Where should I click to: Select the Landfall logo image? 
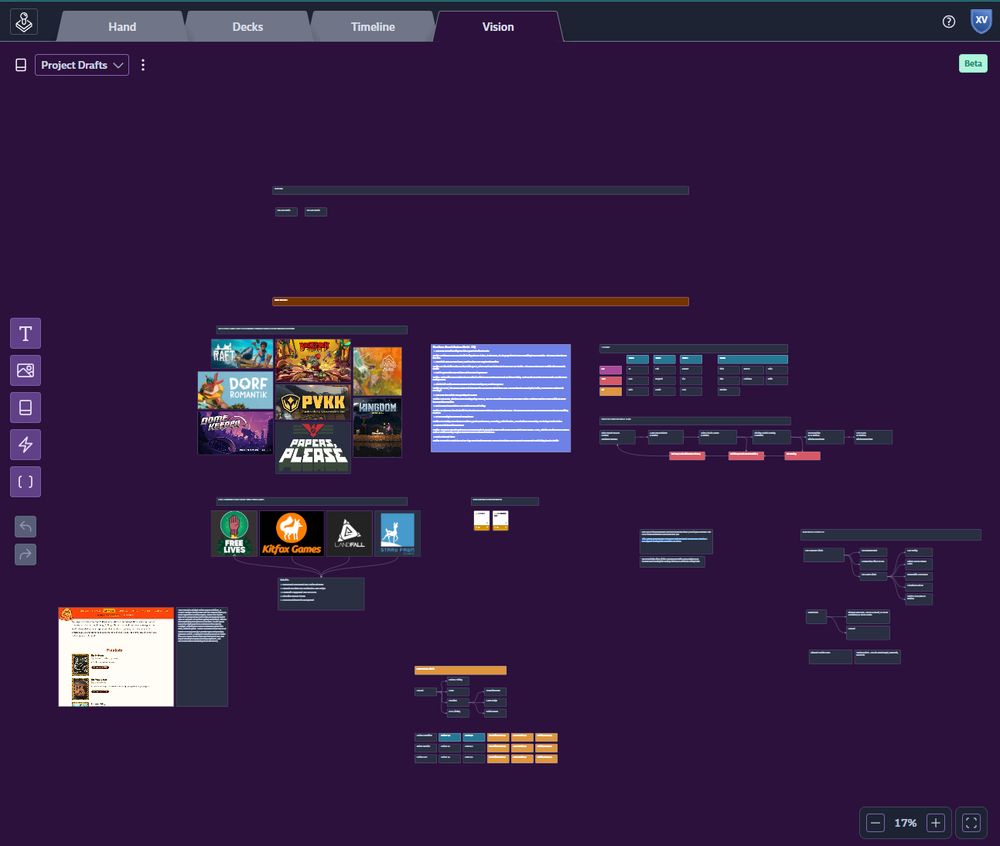click(349, 533)
